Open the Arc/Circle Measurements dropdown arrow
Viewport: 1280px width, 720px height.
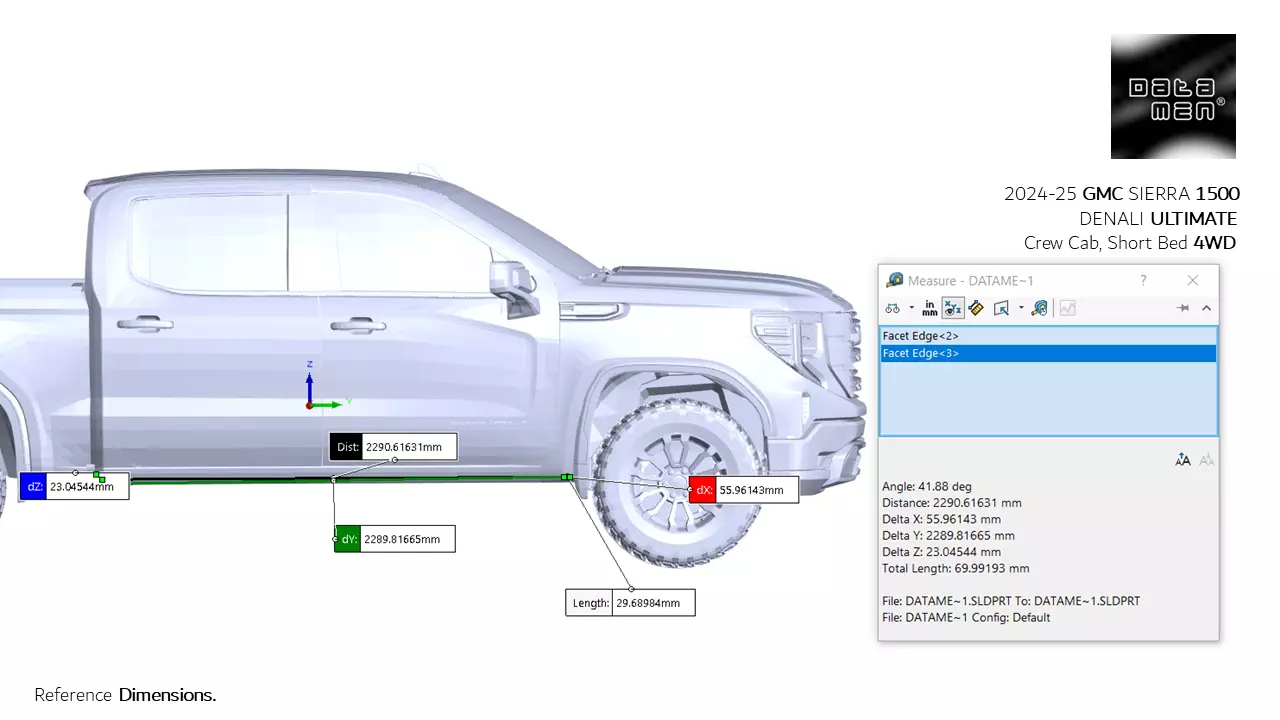(911, 308)
